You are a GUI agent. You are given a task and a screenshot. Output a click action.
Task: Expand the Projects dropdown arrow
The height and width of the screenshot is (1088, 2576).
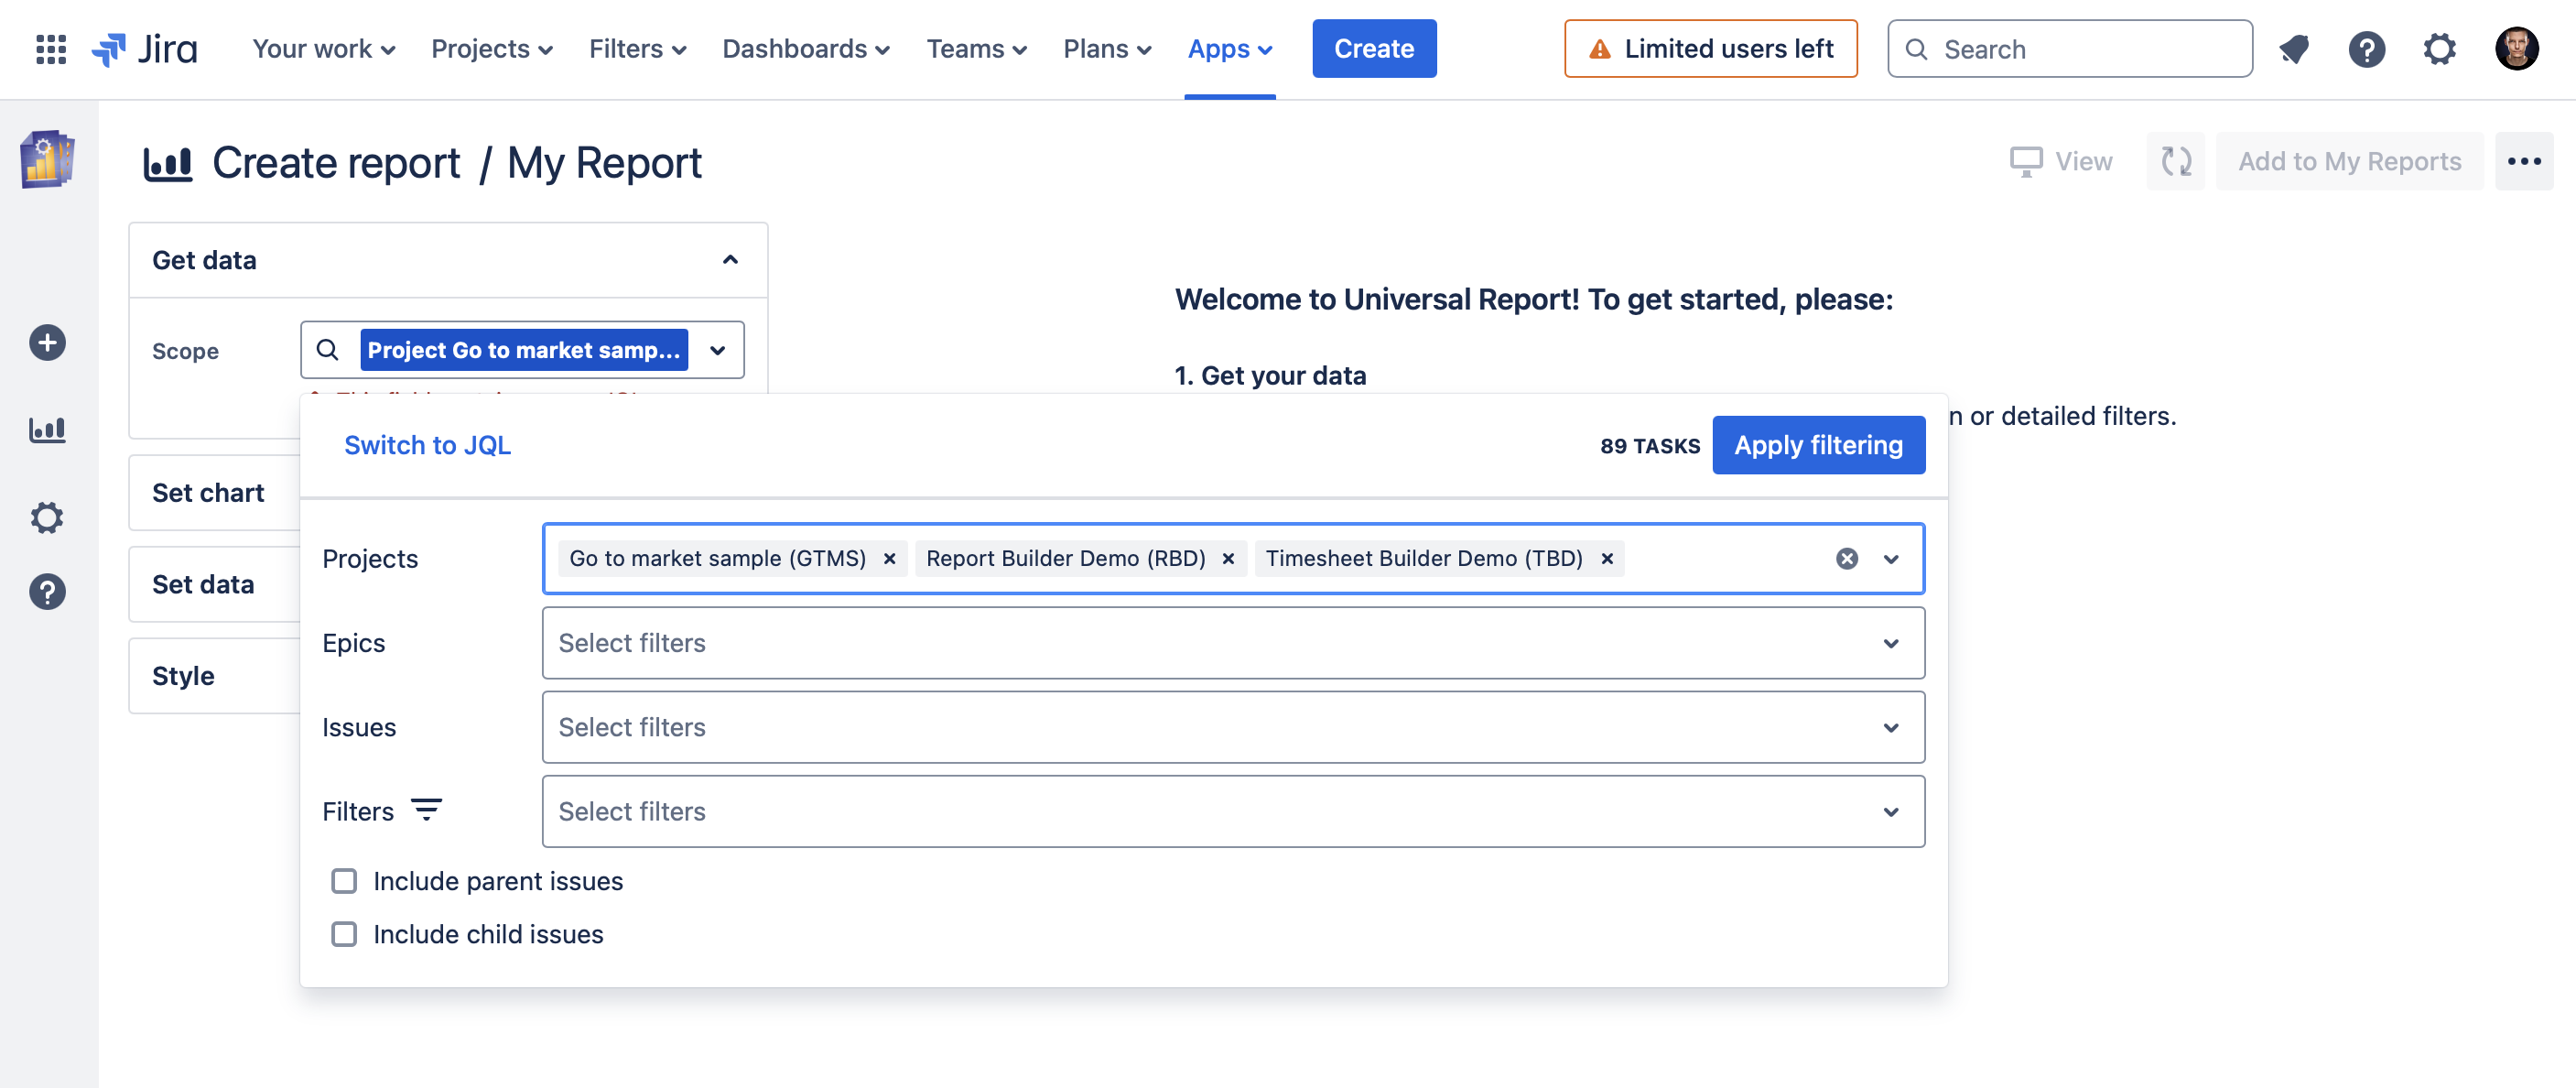click(1891, 559)
